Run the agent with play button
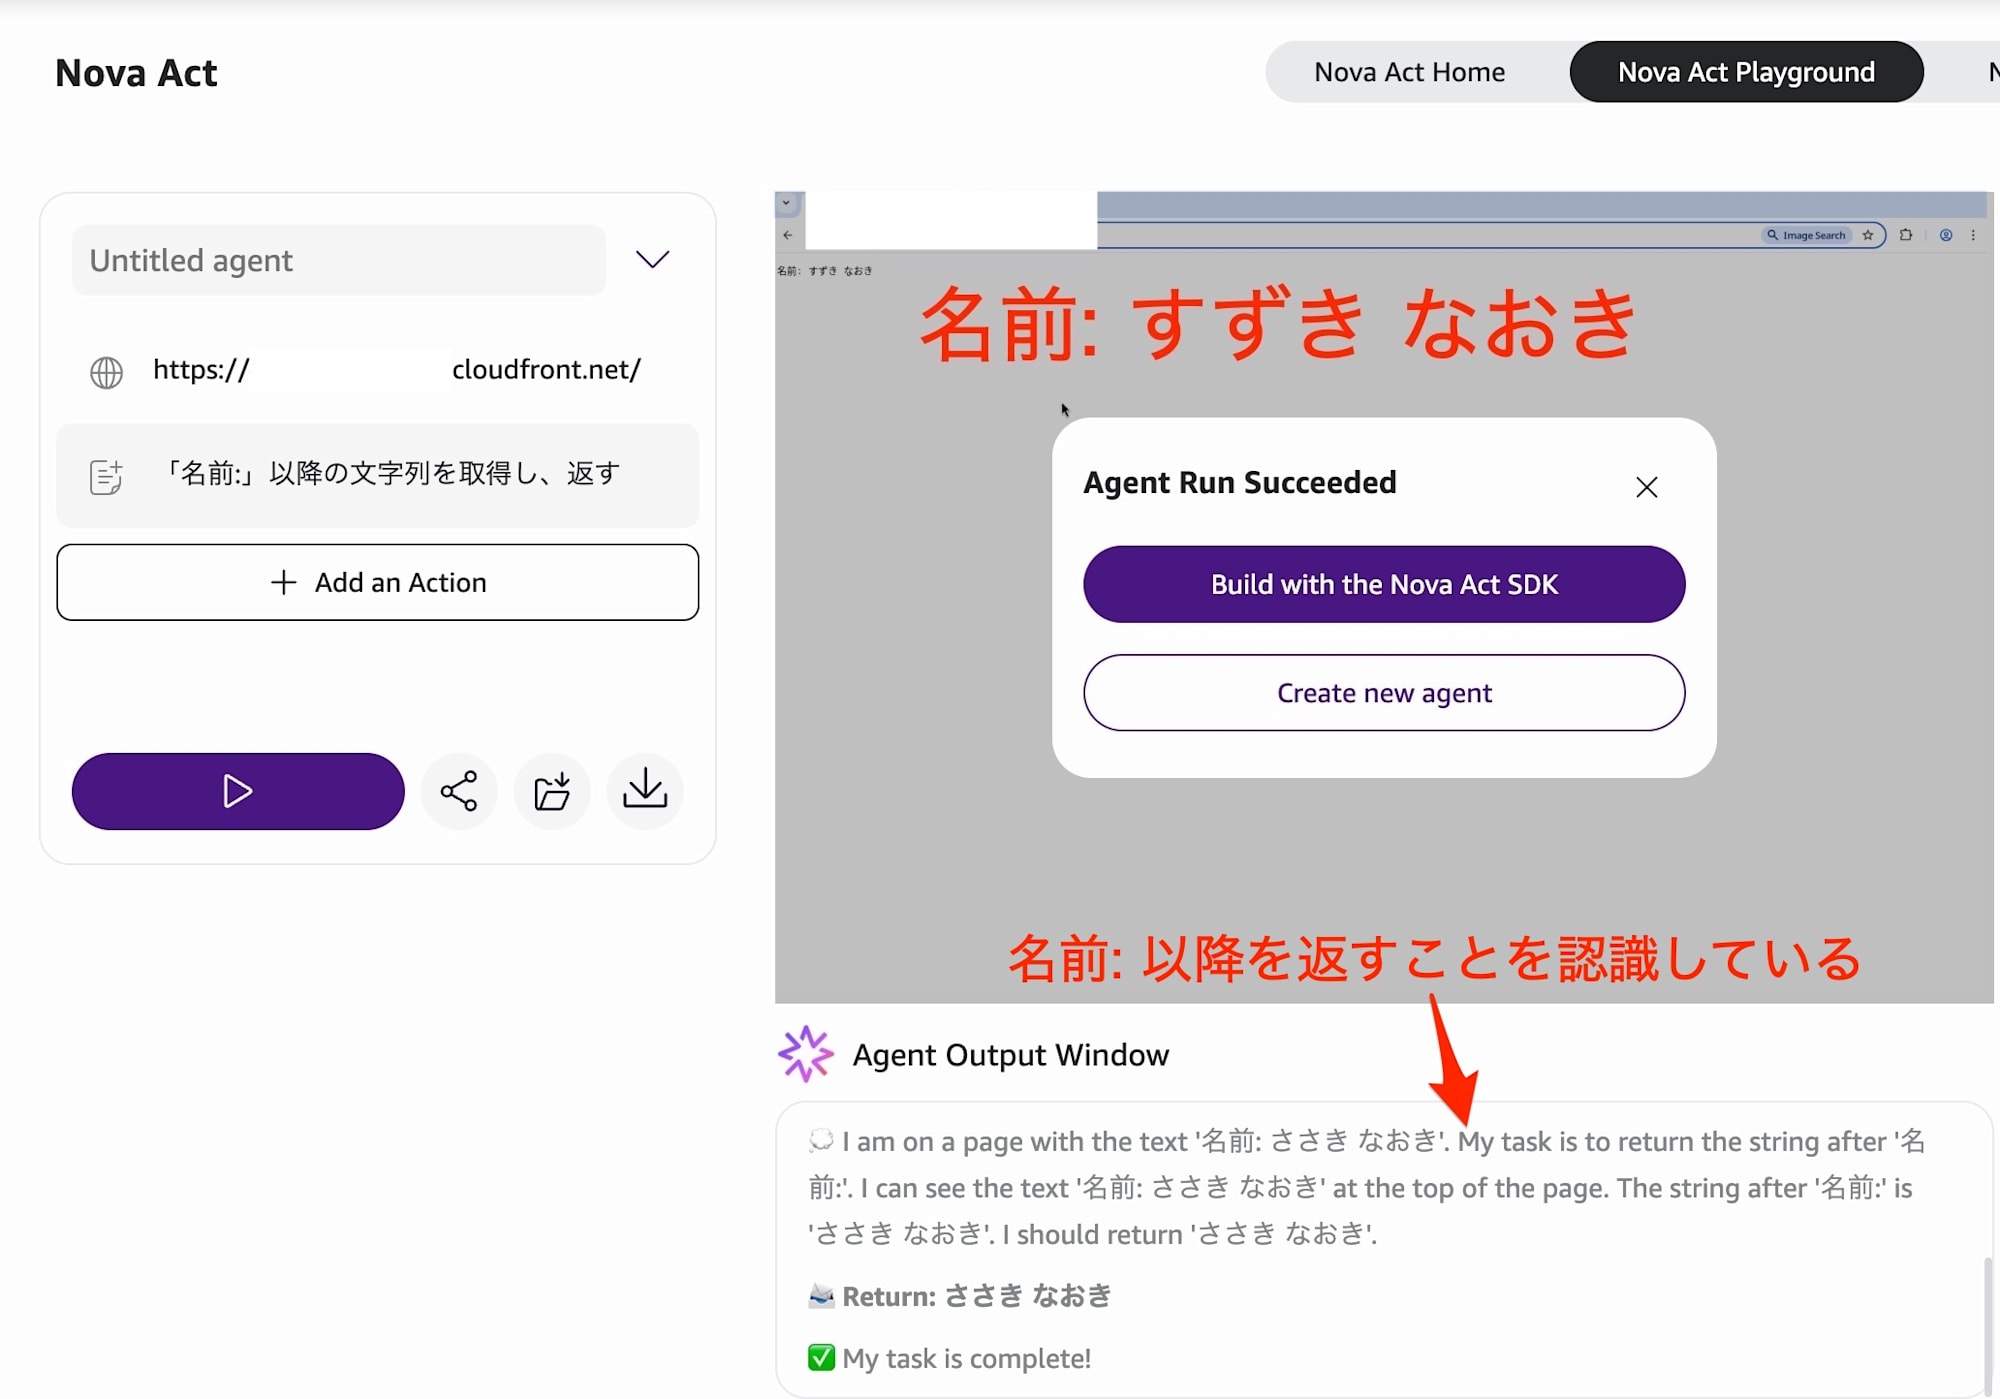The width and height of the screenshot is (2000, 1399). click(238, 791)
